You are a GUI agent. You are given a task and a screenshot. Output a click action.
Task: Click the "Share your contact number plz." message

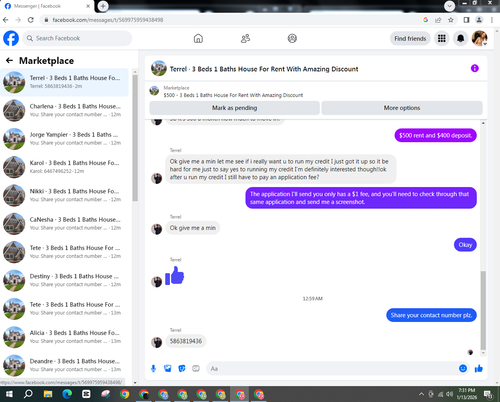(x=431, y=315)
